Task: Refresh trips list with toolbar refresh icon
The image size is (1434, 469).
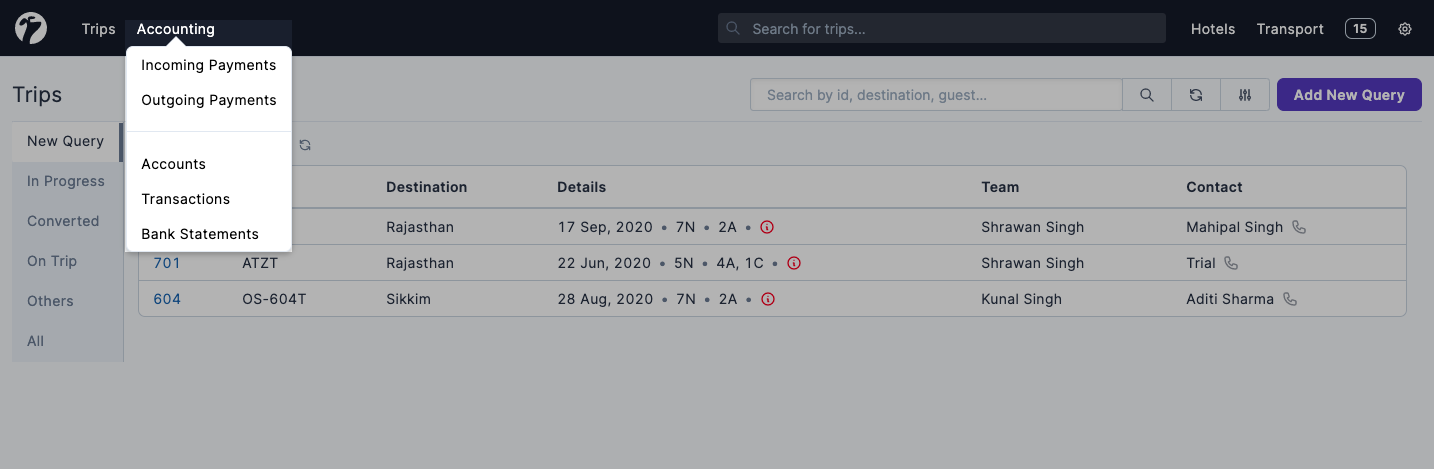Action: point(1196,95)
